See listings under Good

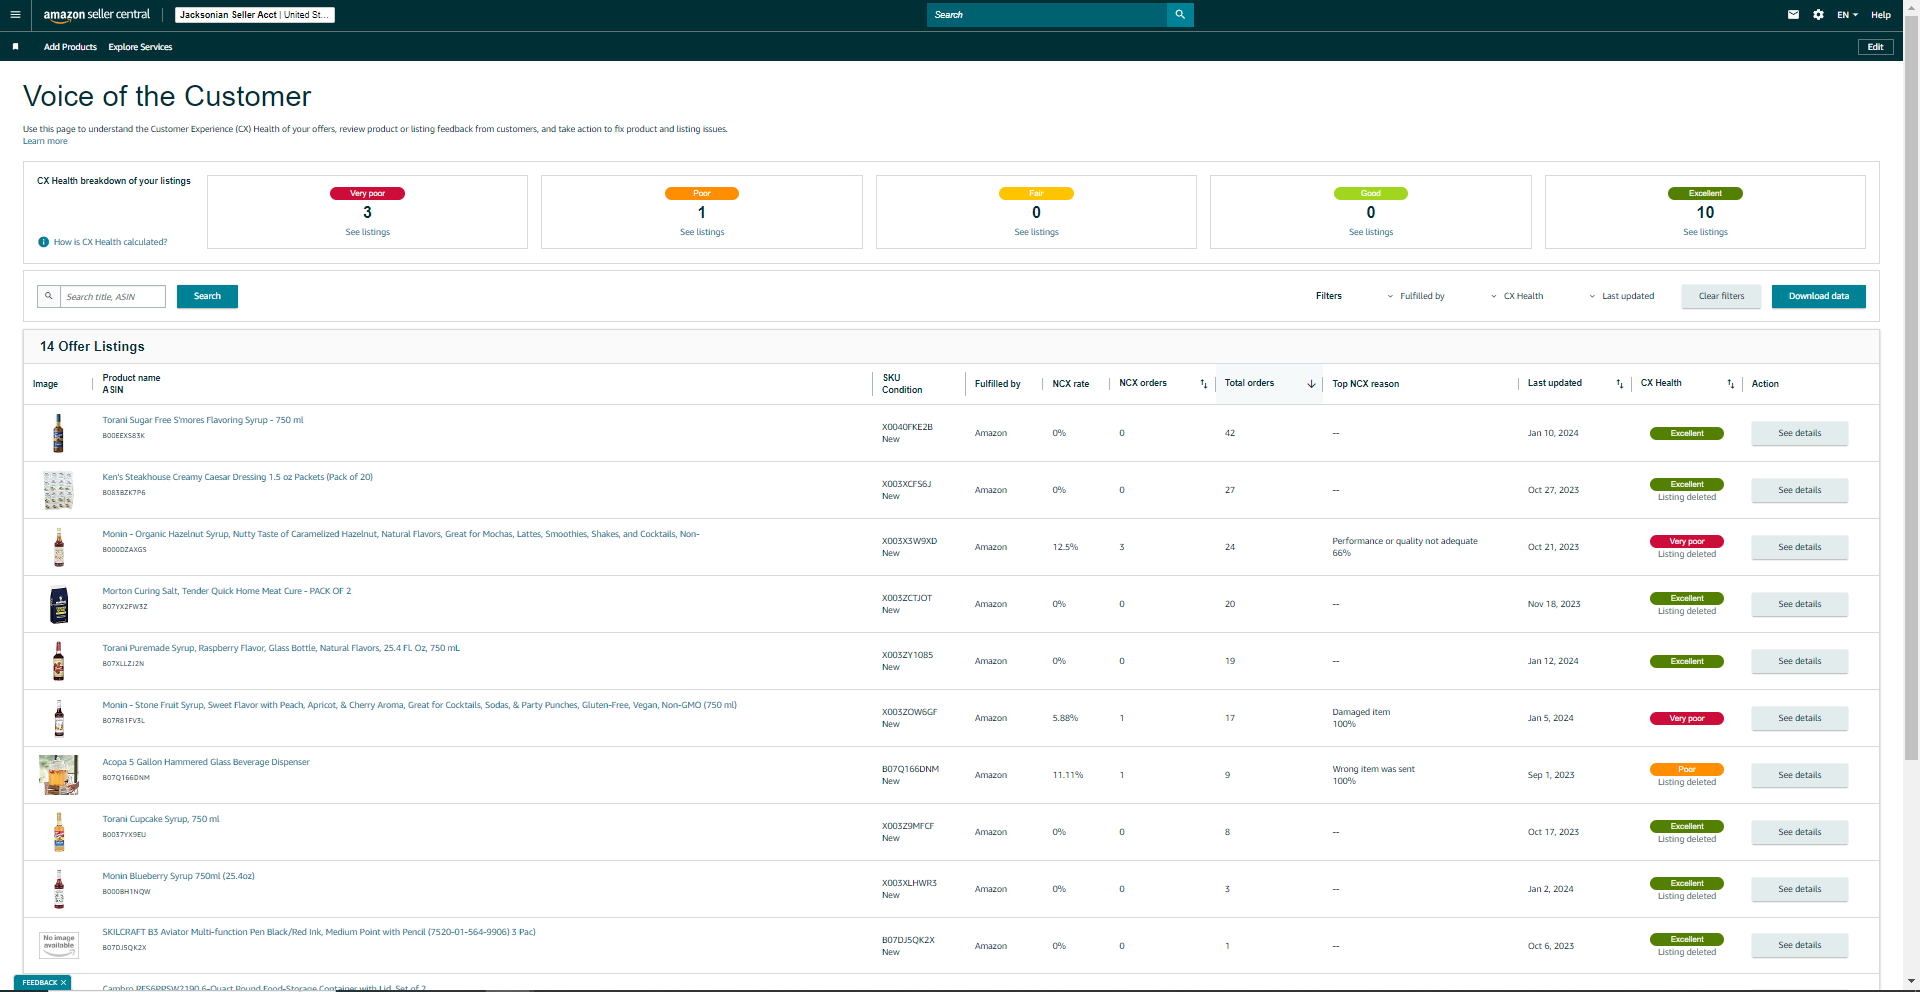(x=1370, y=232)
